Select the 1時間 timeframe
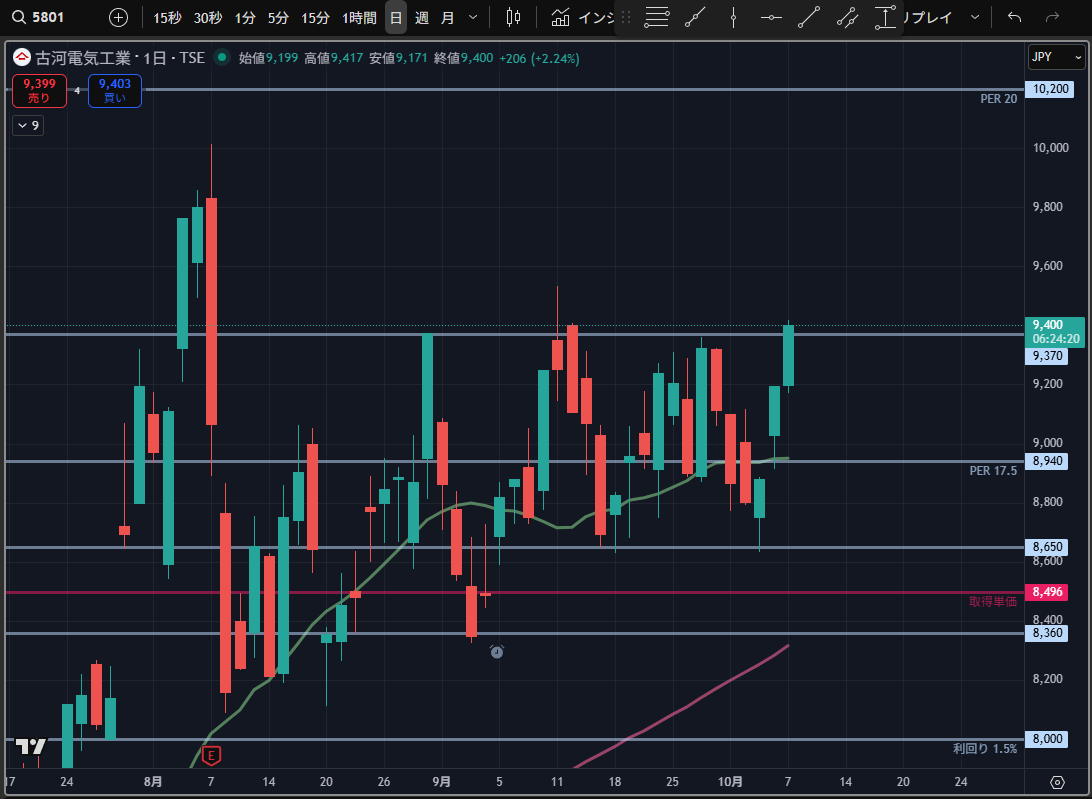The image size is (1092, 799). click(x=359, y=17)
